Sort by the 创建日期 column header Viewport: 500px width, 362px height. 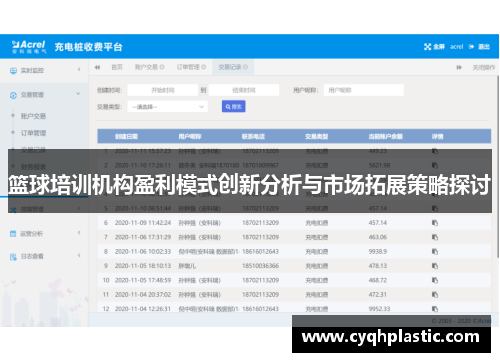126,136
